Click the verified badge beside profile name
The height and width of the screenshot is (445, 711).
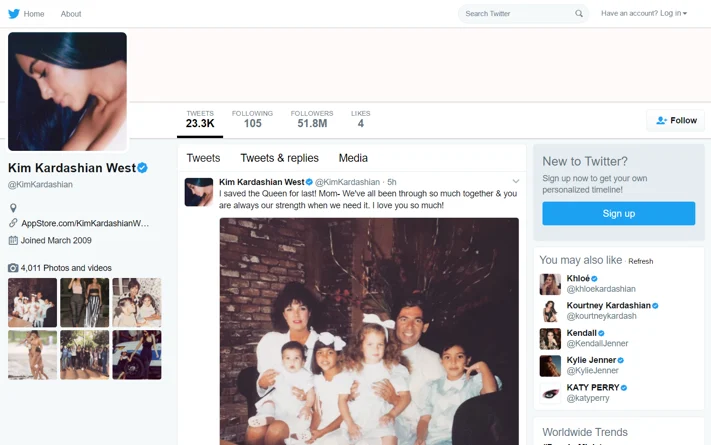click(x=142, y=168)
